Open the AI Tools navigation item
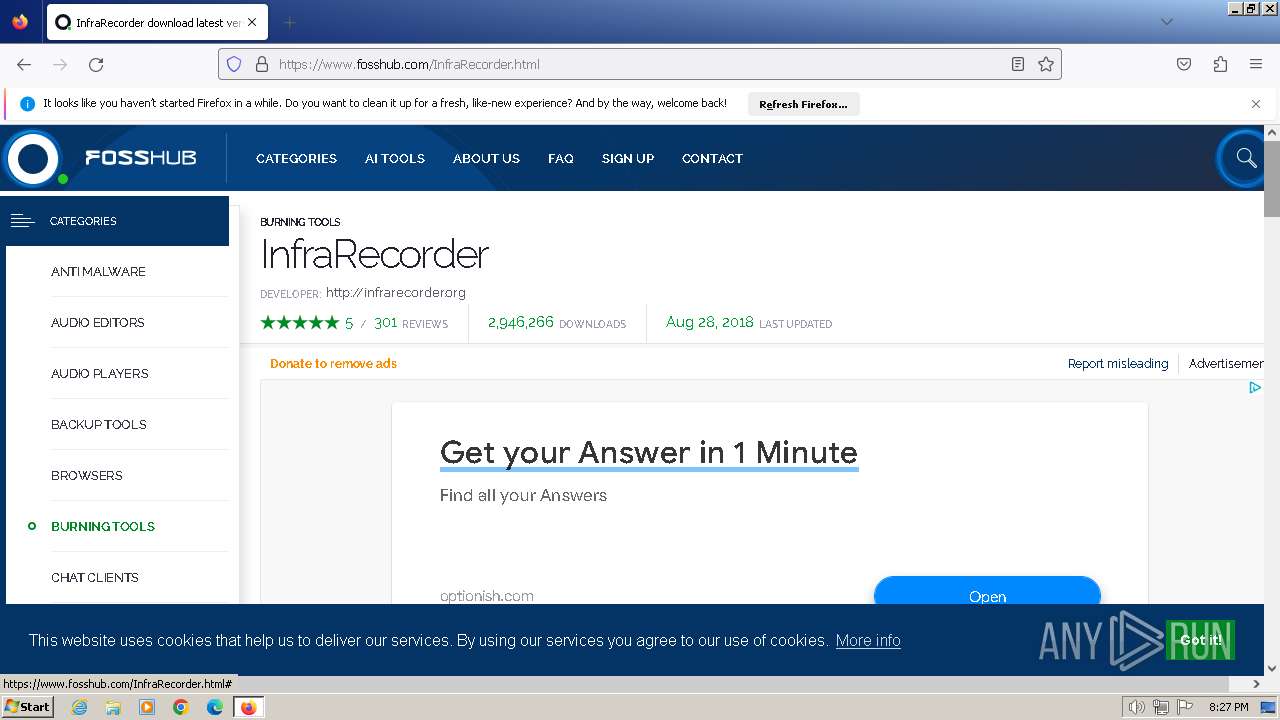This screenshot has width=1280, height=720. (394, 158)
